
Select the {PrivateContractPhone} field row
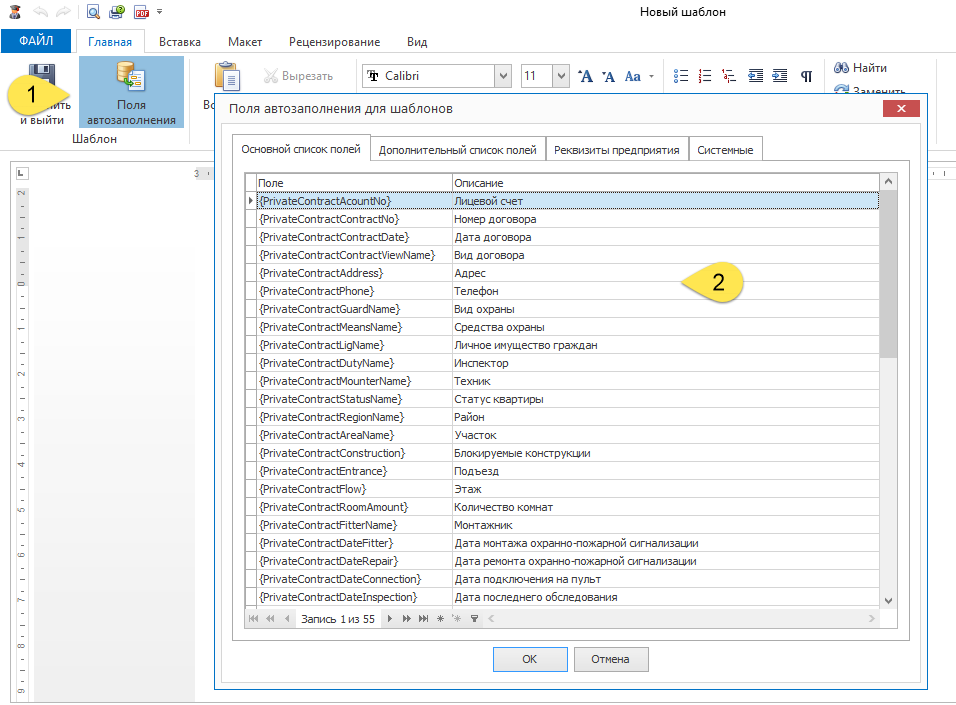point(562,291)
